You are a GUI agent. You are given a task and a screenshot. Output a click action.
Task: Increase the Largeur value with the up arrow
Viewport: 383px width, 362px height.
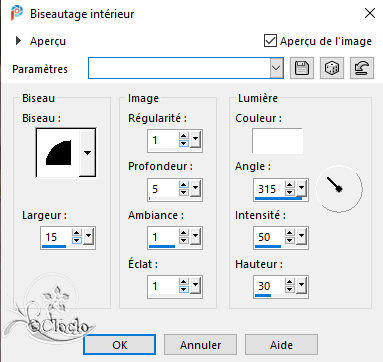pos(77,233)
